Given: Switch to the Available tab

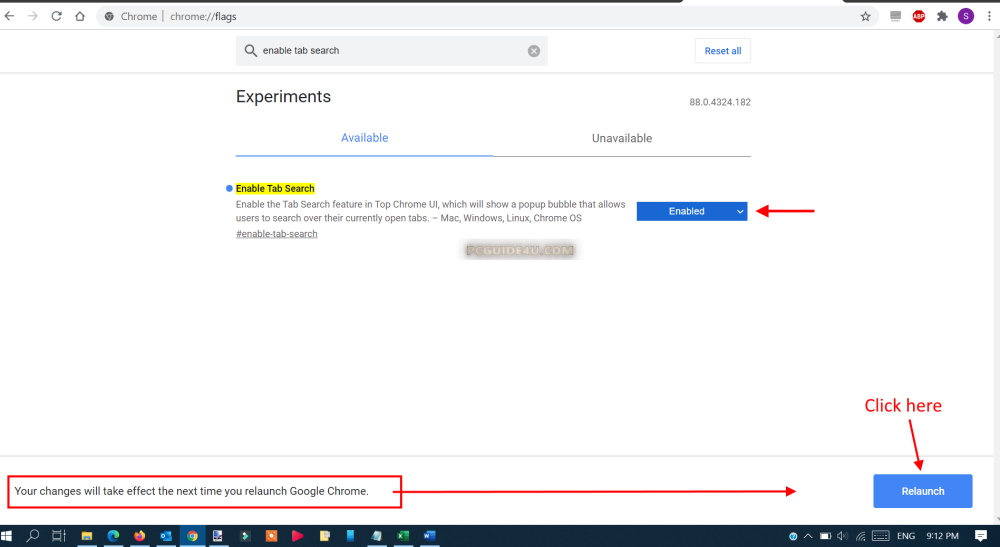Looking at the screenshot, I should tap(364, 138).
